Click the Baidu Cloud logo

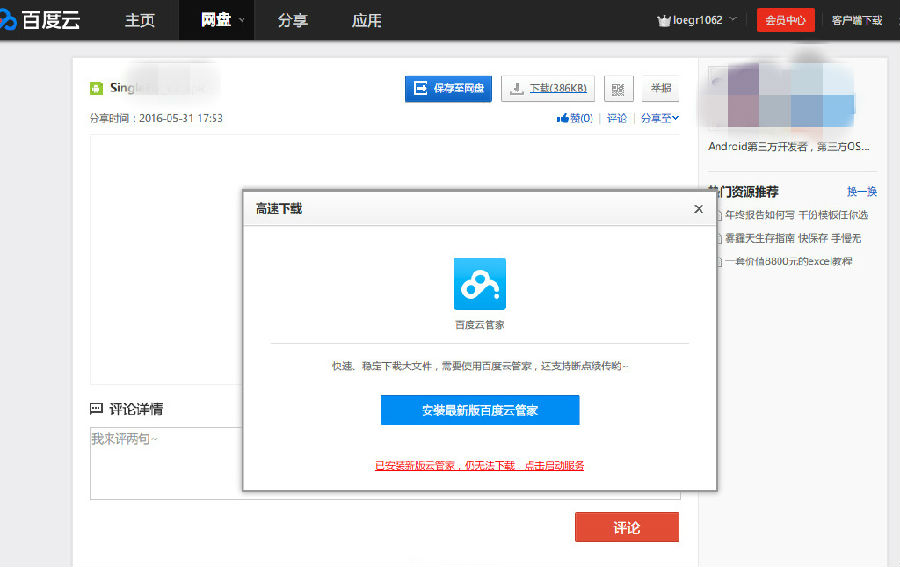pos(40,20)
